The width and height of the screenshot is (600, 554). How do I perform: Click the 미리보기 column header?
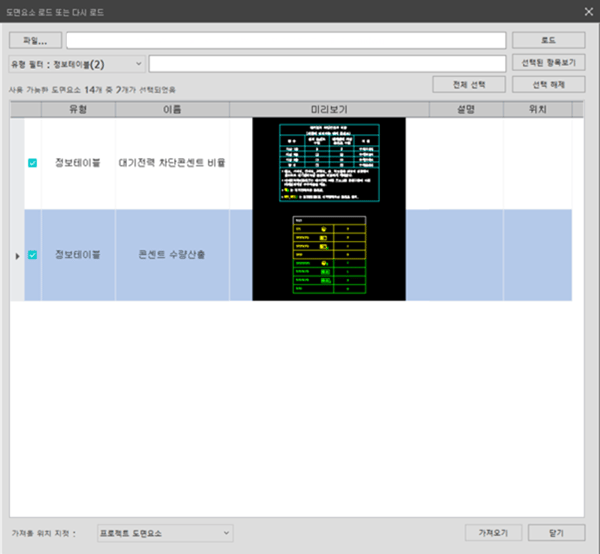(x=329, y=109)
